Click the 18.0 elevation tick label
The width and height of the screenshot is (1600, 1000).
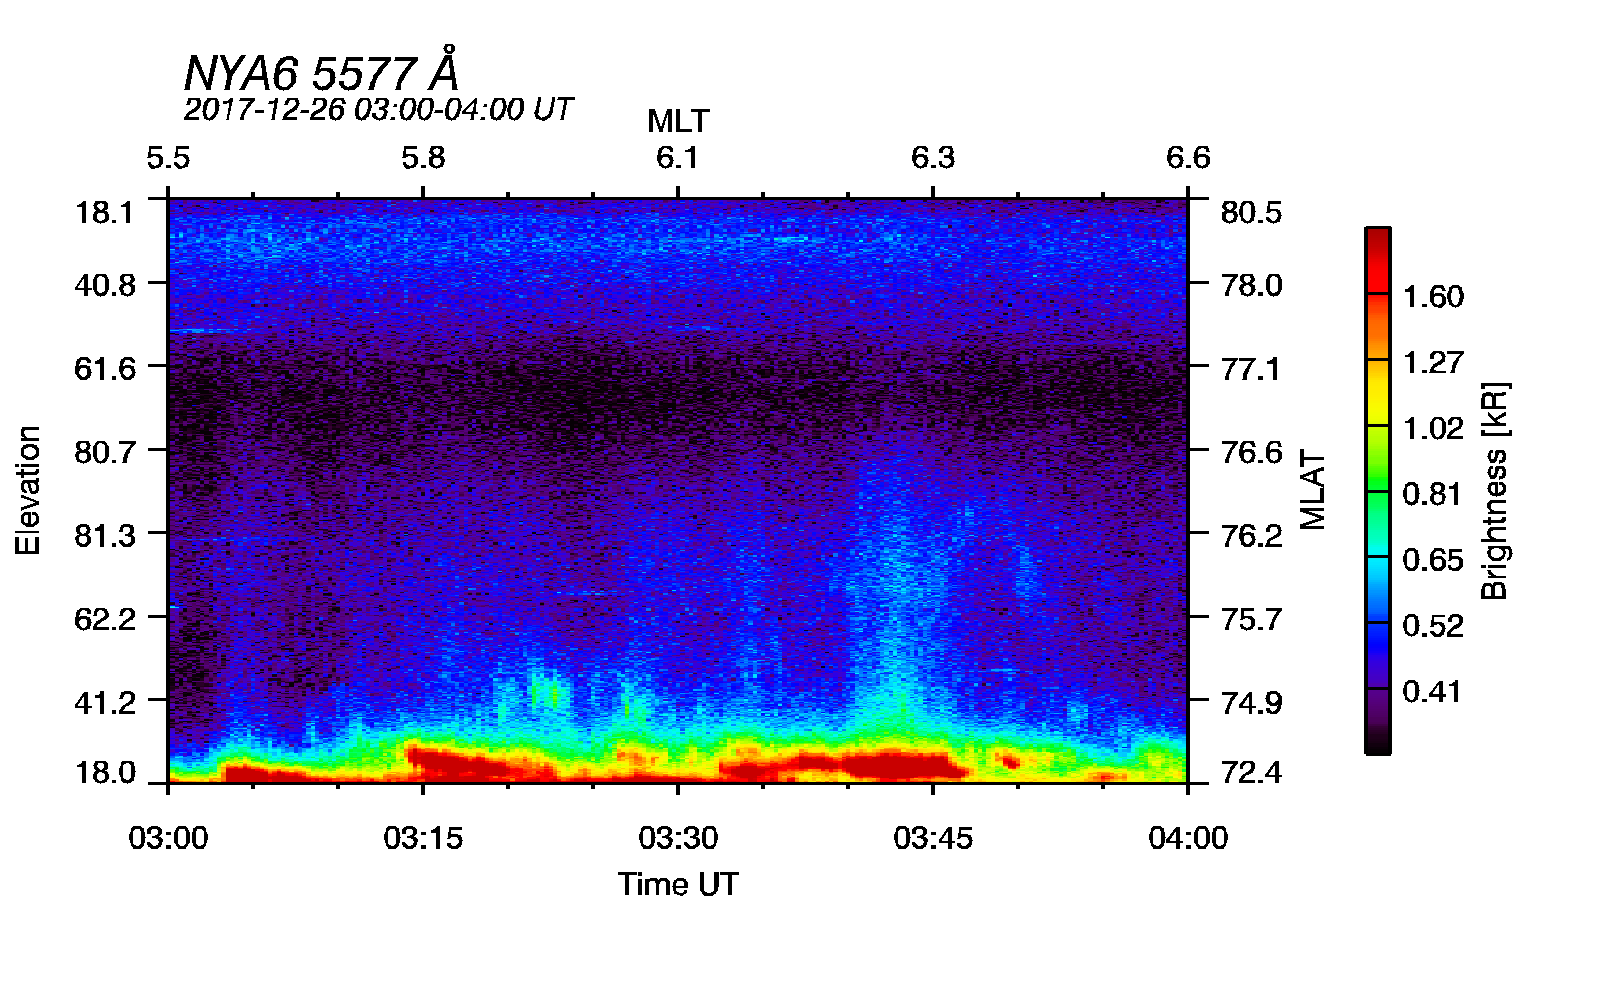[105, 772]
